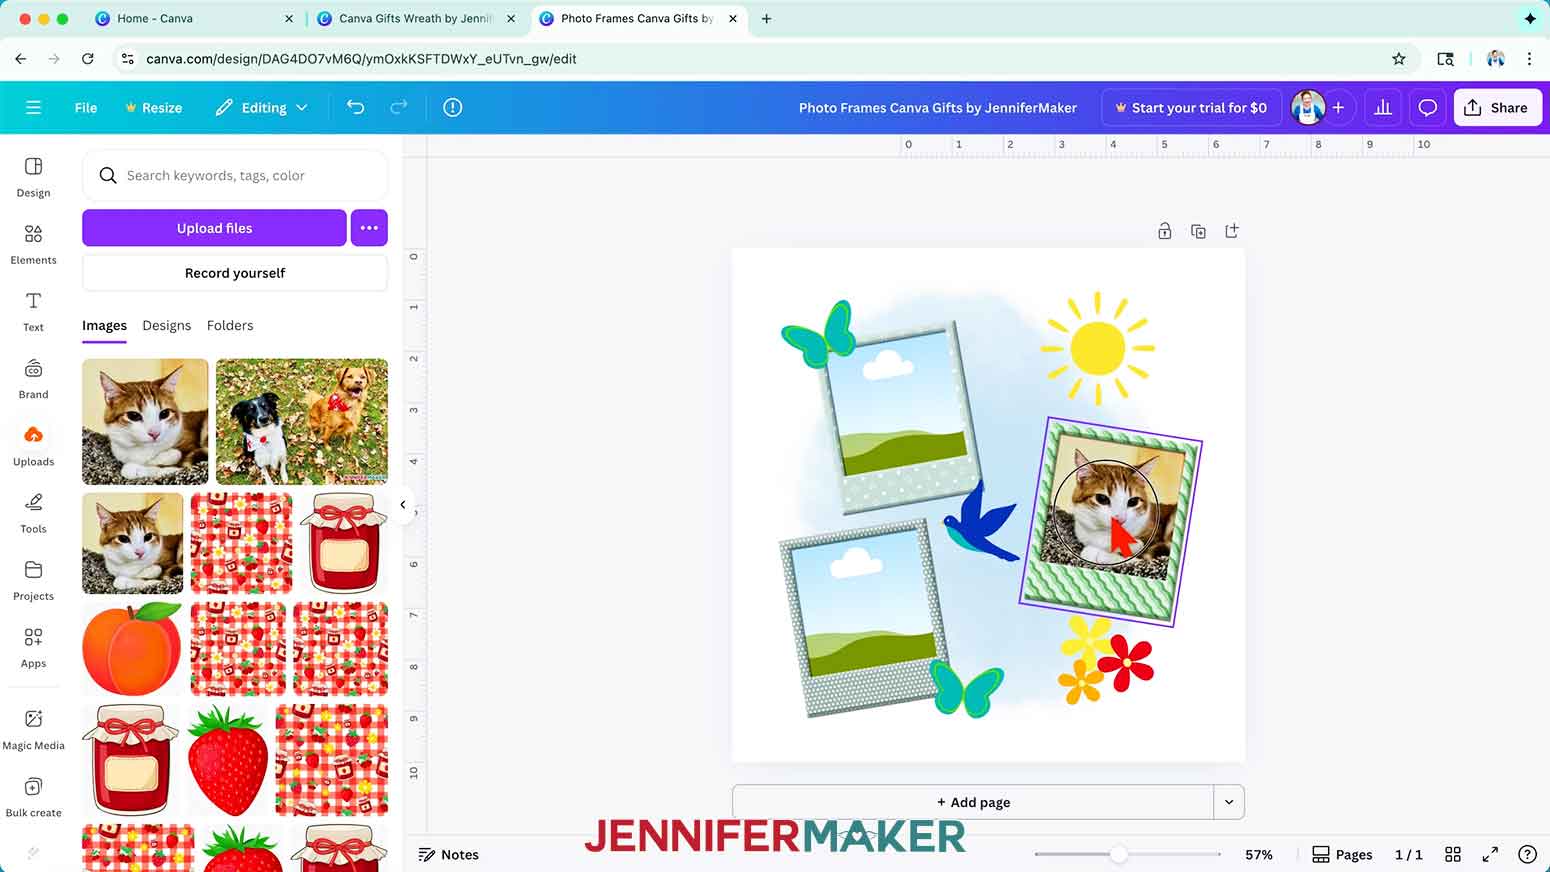The image size is (1550, 872).
Task: Bookmark this page with the star icon
Action: (1399, 59)
